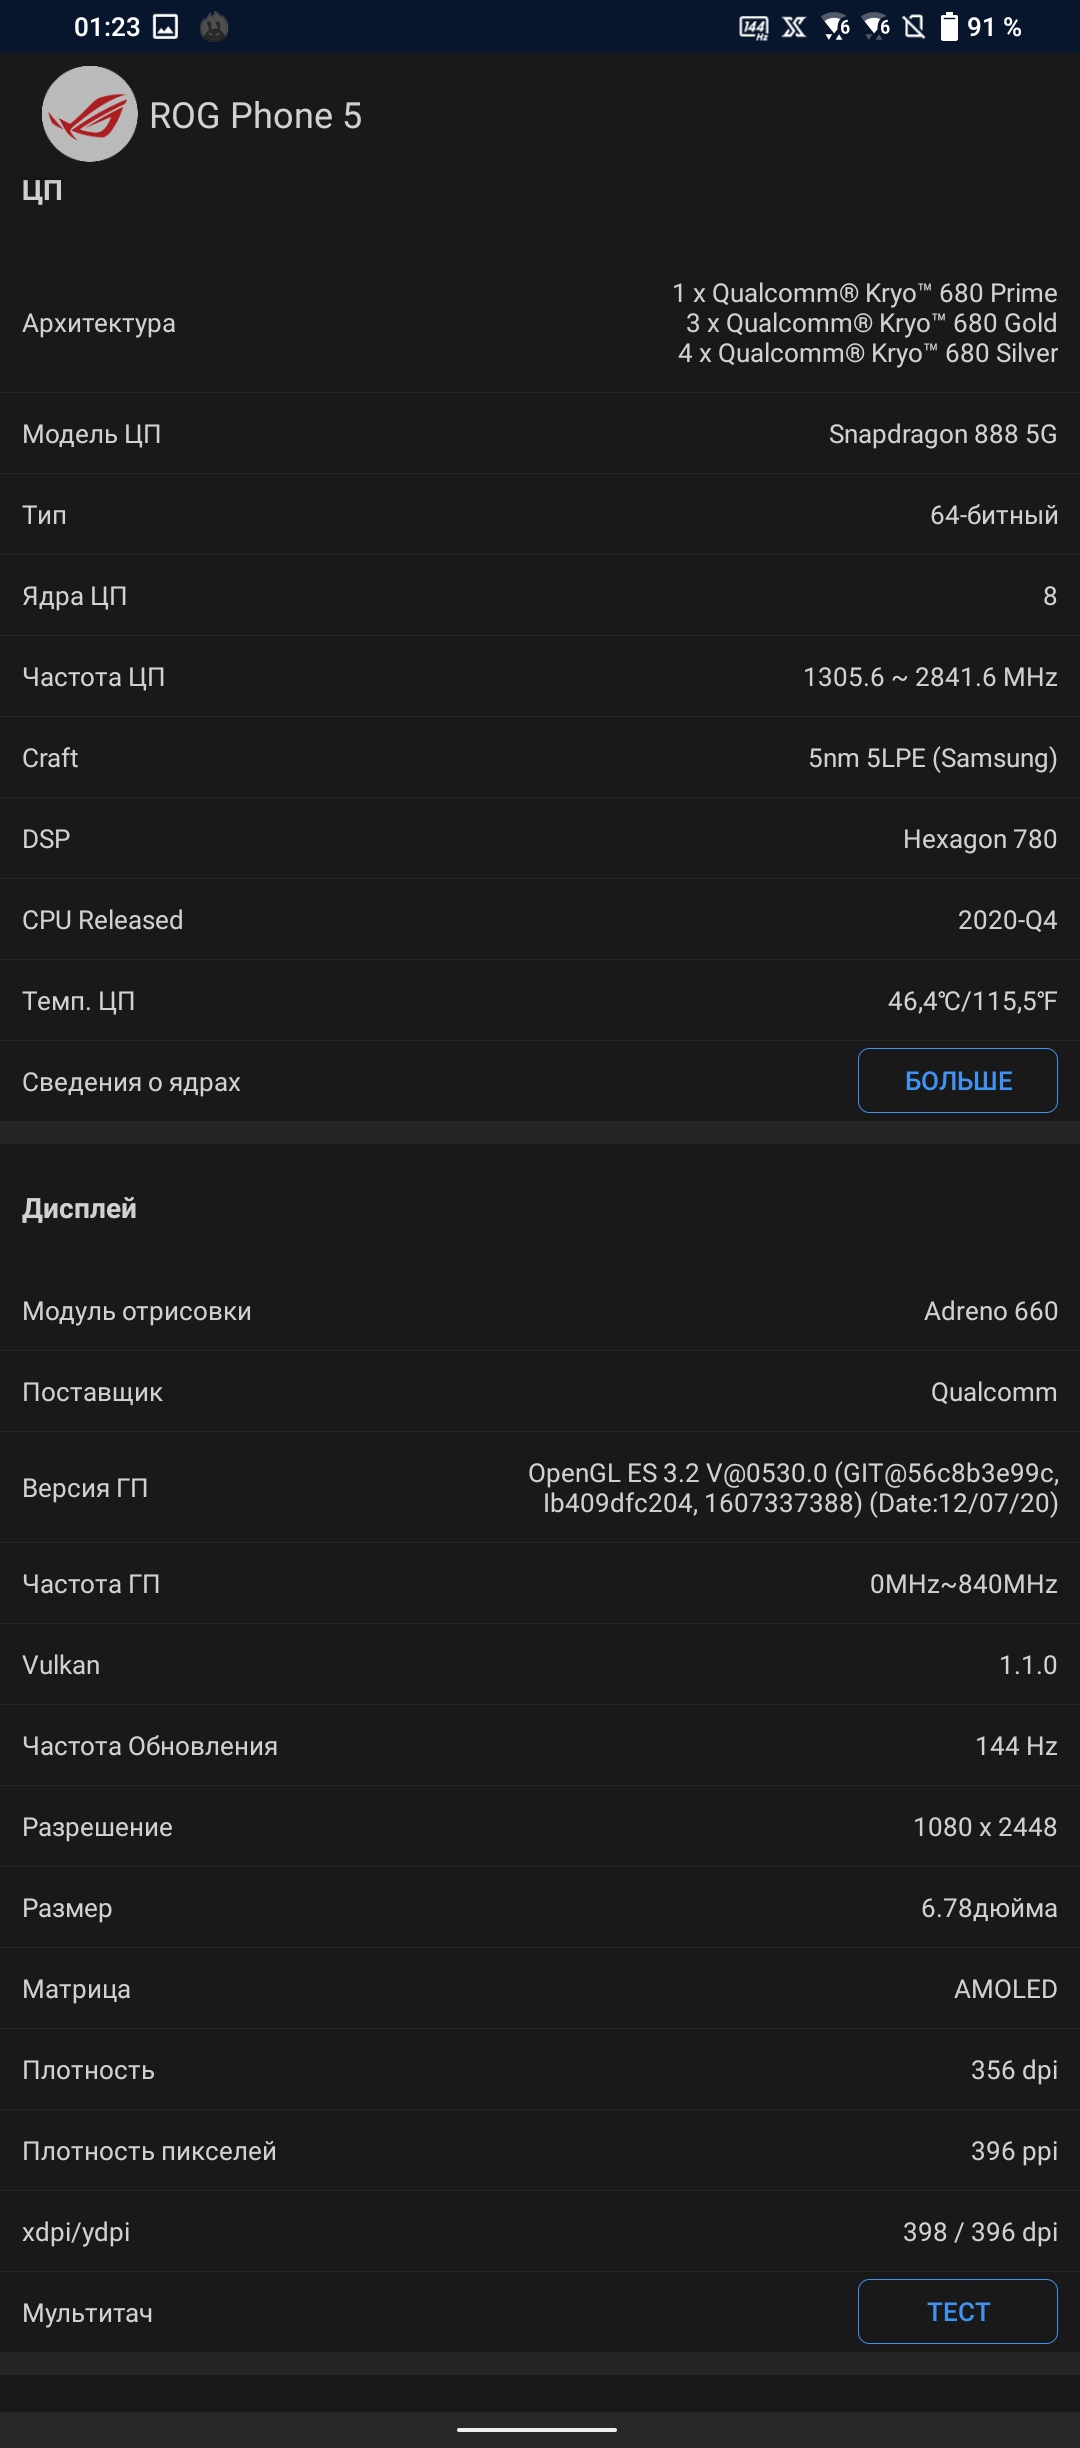This screenshot has height=2448, width=1080.
Task: Tap the ROG logo icon
Action: (x=89, y=114)
